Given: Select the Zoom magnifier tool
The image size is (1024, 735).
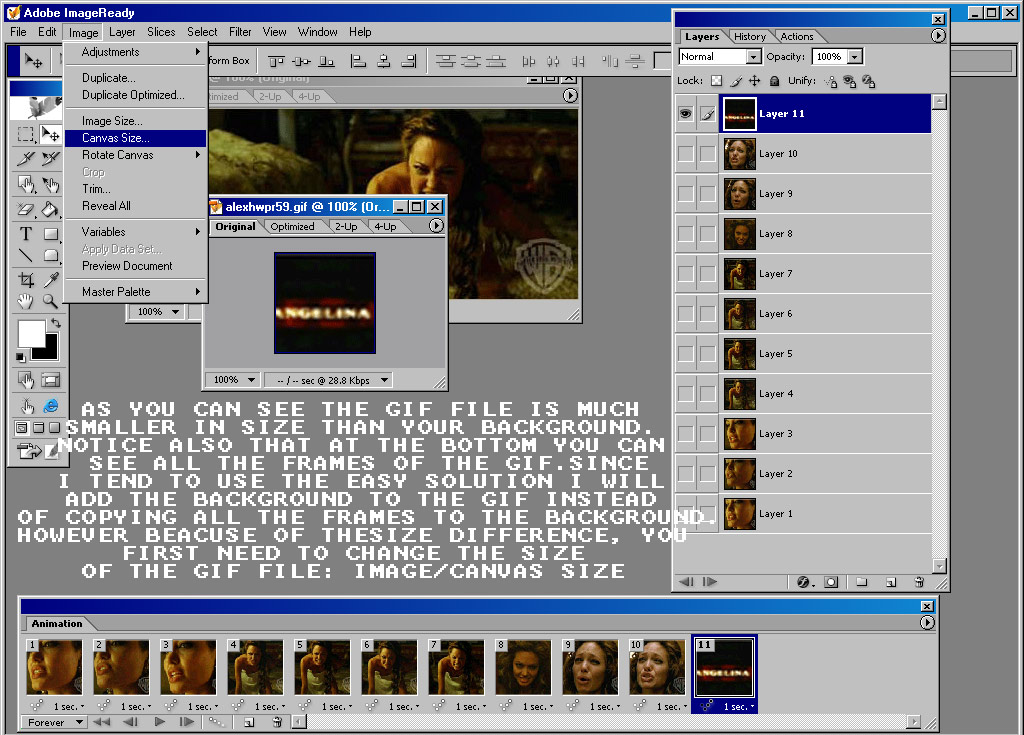Looking at the screenshot, I should [x=50, y=302].
